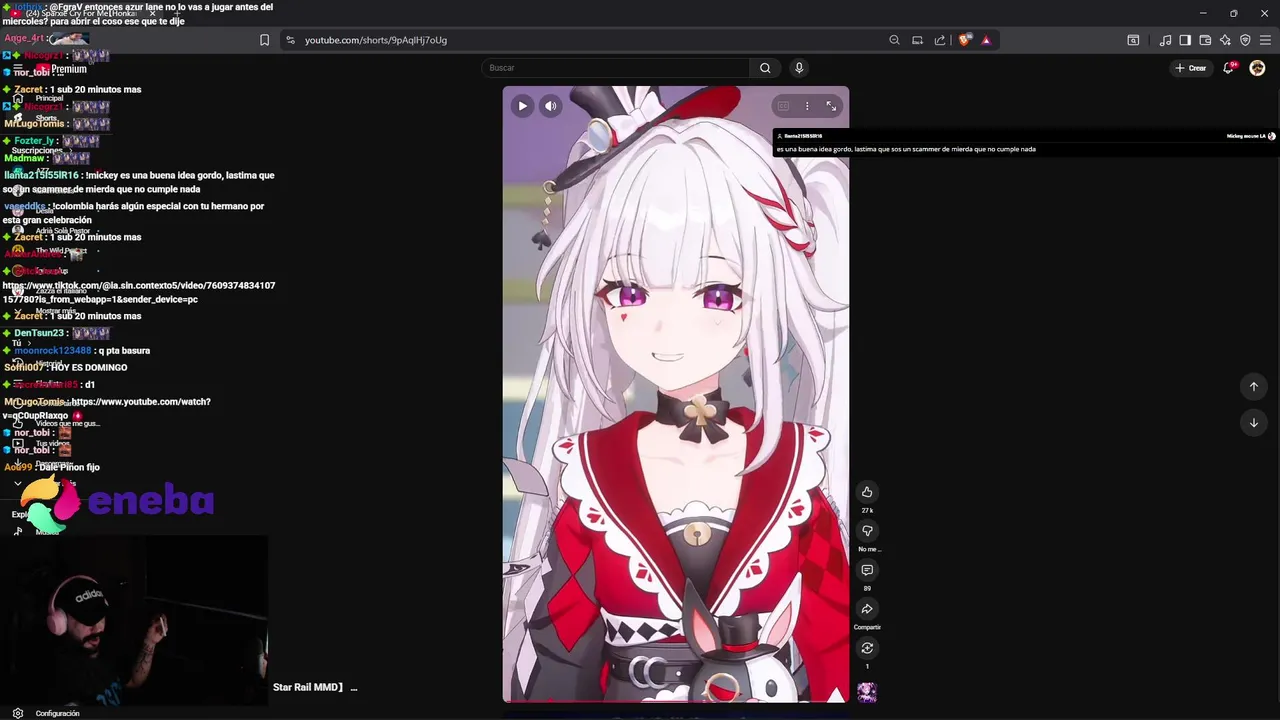
Task: Click the Buscar search field
Action: coord(615,68)
